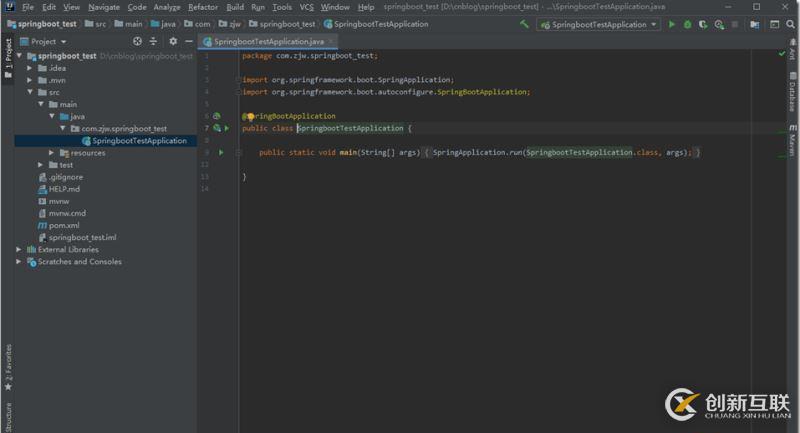Click the zjw breadcrumb in navigation bar
This screenshot has width=800, height=433.
click(230, 24)
